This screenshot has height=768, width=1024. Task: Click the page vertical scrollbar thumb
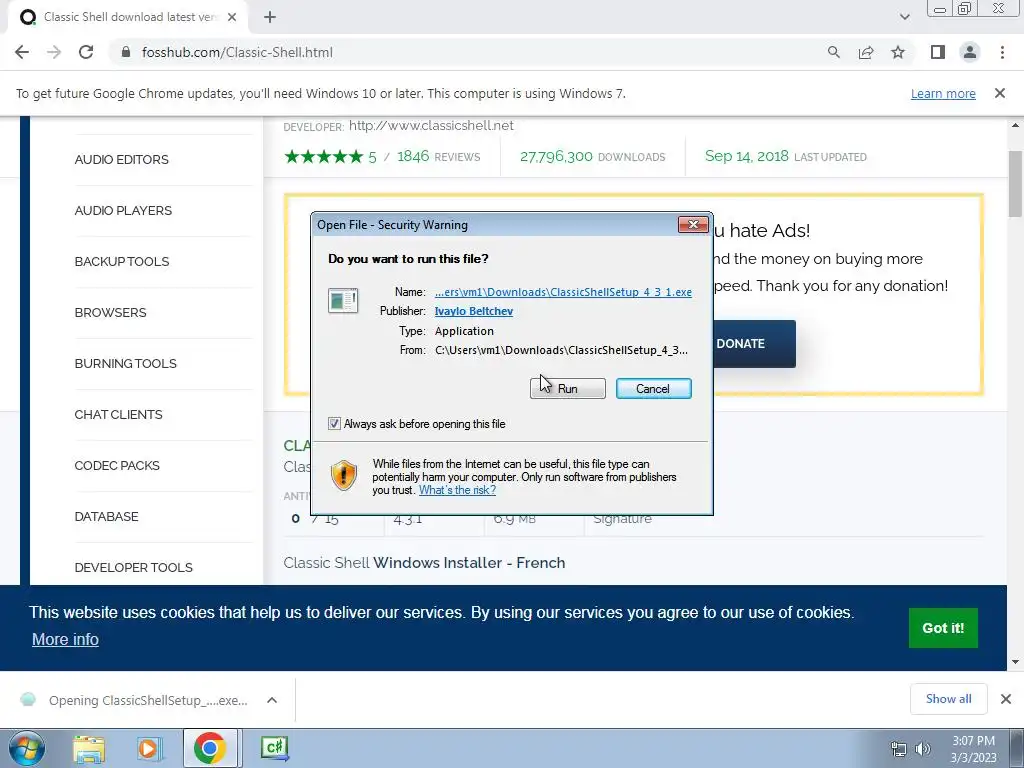1016,184
